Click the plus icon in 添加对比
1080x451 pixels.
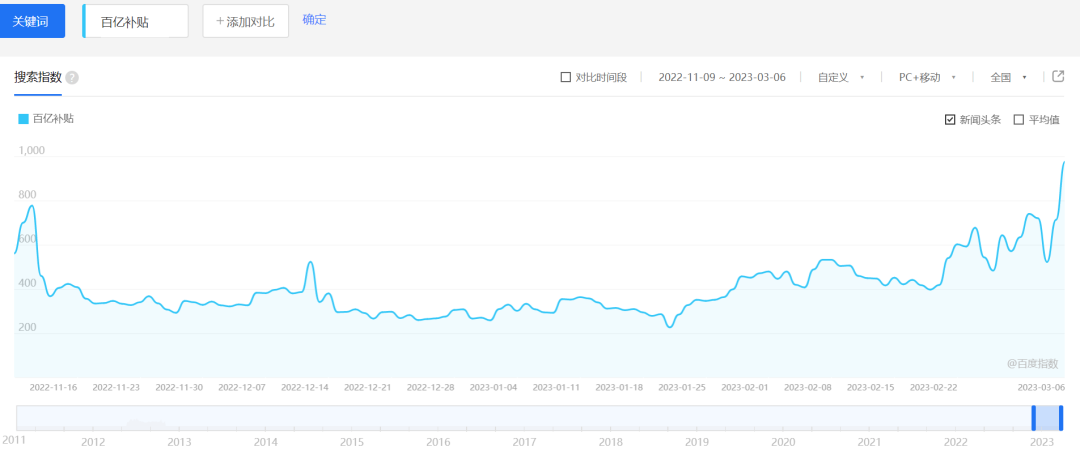pos(220,21)
